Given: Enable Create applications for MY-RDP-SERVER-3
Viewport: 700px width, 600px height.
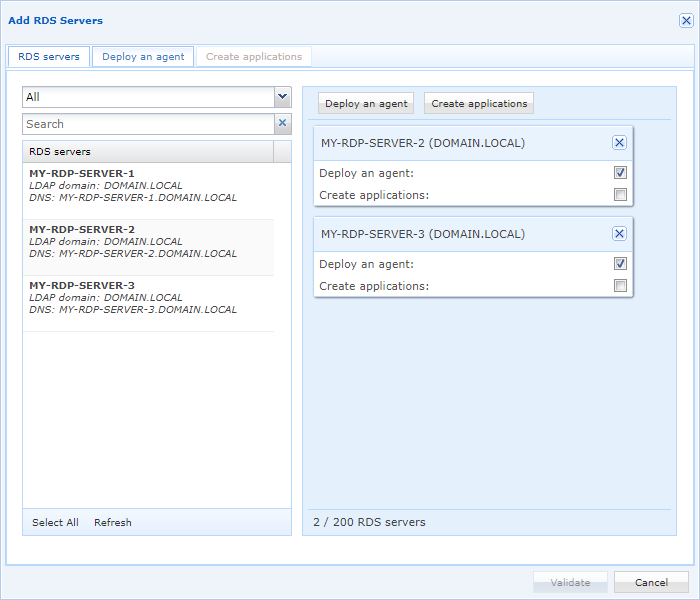Looking at the screenshot, I should [620, 286].
